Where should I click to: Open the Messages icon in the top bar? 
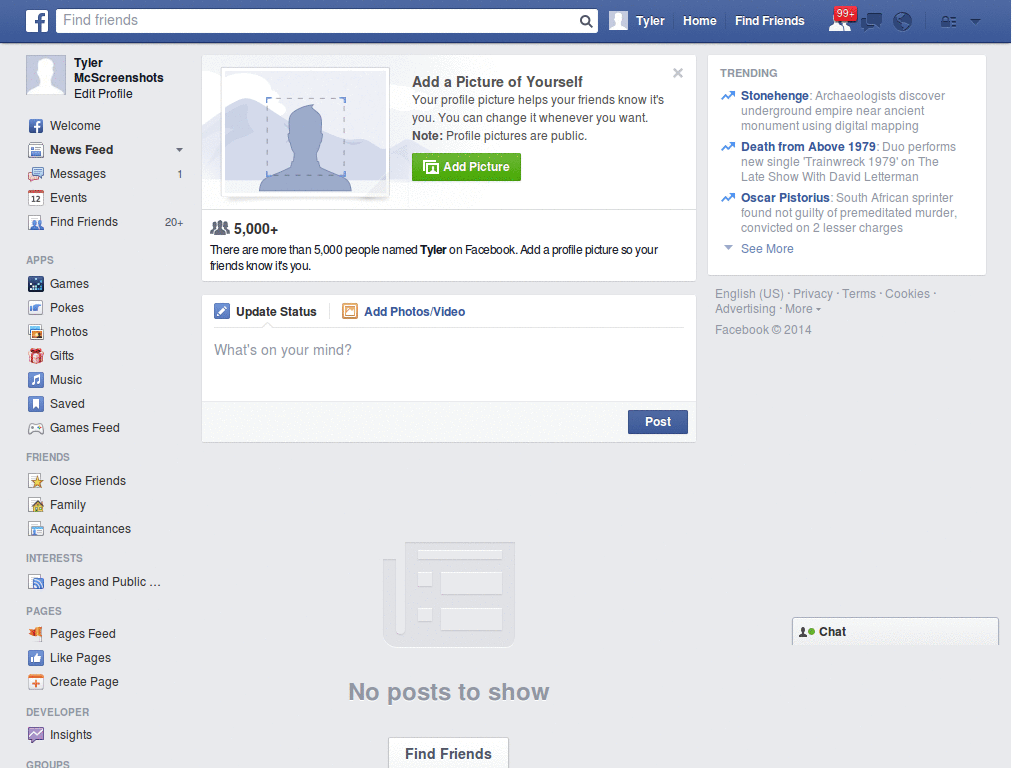click(871, 20)
